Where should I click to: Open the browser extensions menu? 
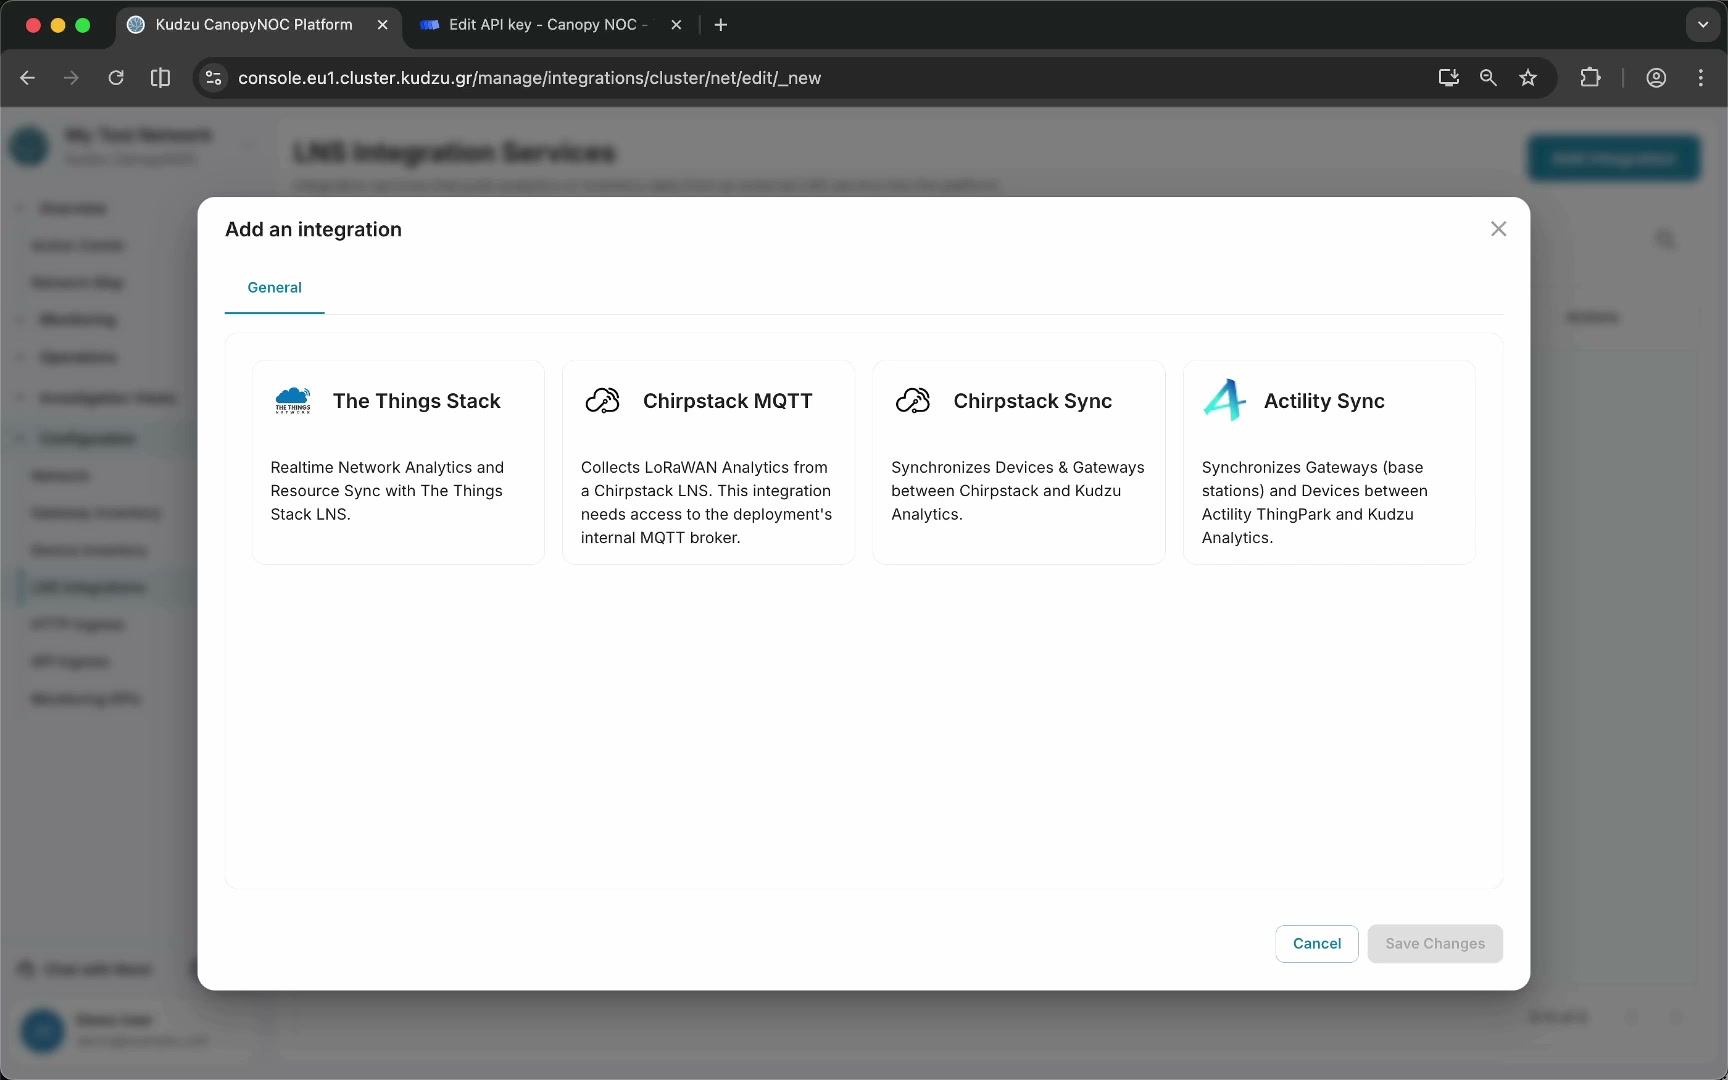click(1590, 78)
